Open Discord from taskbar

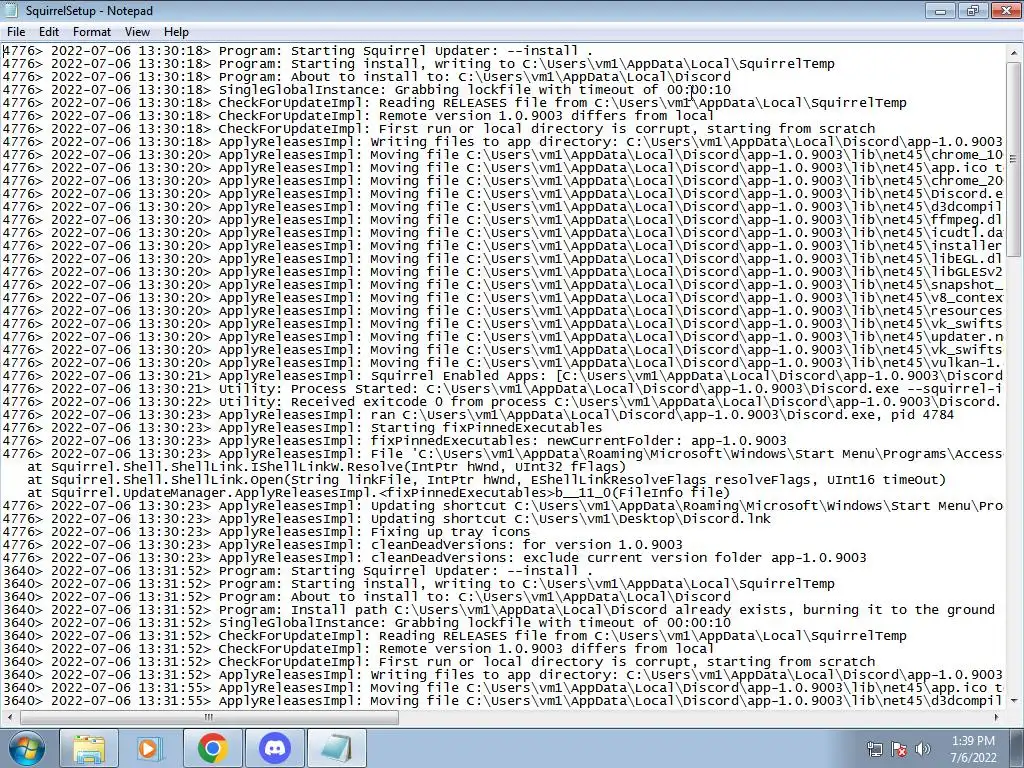point(275,748)
